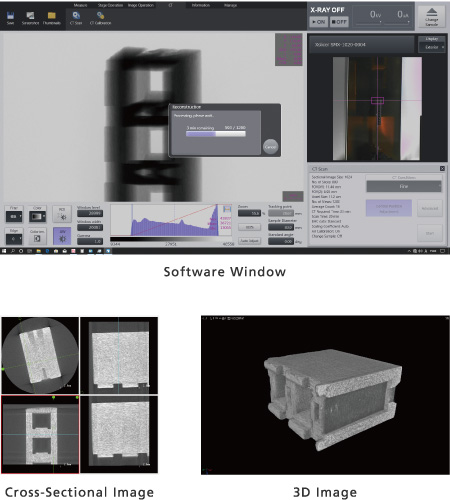Open the Measure menu tab
Screen dimensions: 450x500
tap(81, 5)
